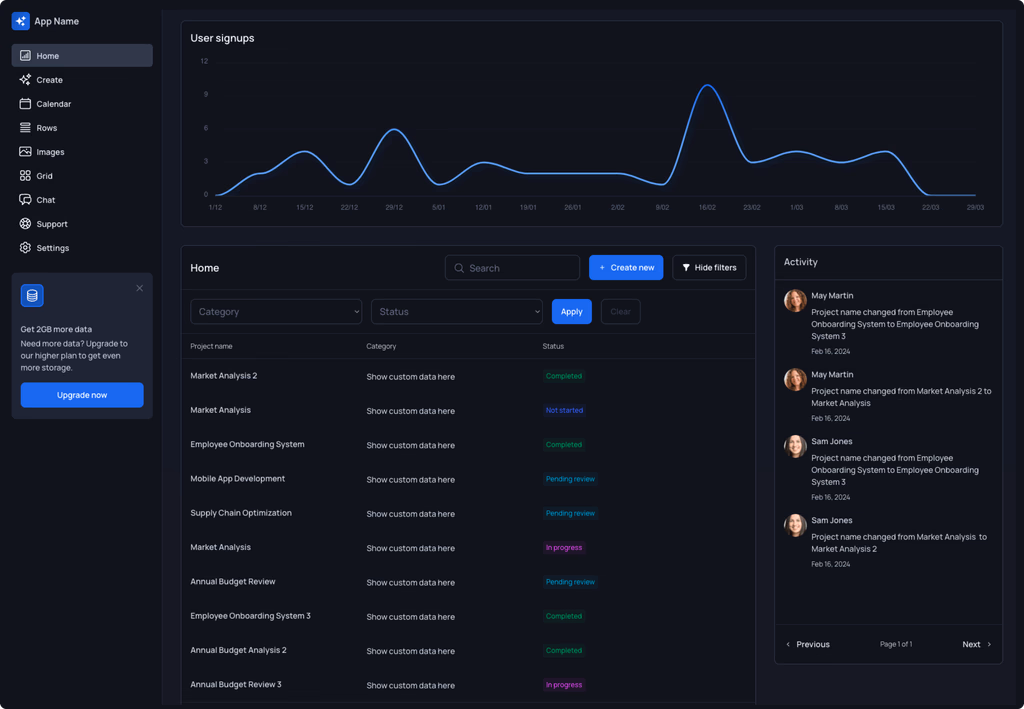Click the App Name logo icon
This screenshot has height=709, width=1024.
[20, 20]
